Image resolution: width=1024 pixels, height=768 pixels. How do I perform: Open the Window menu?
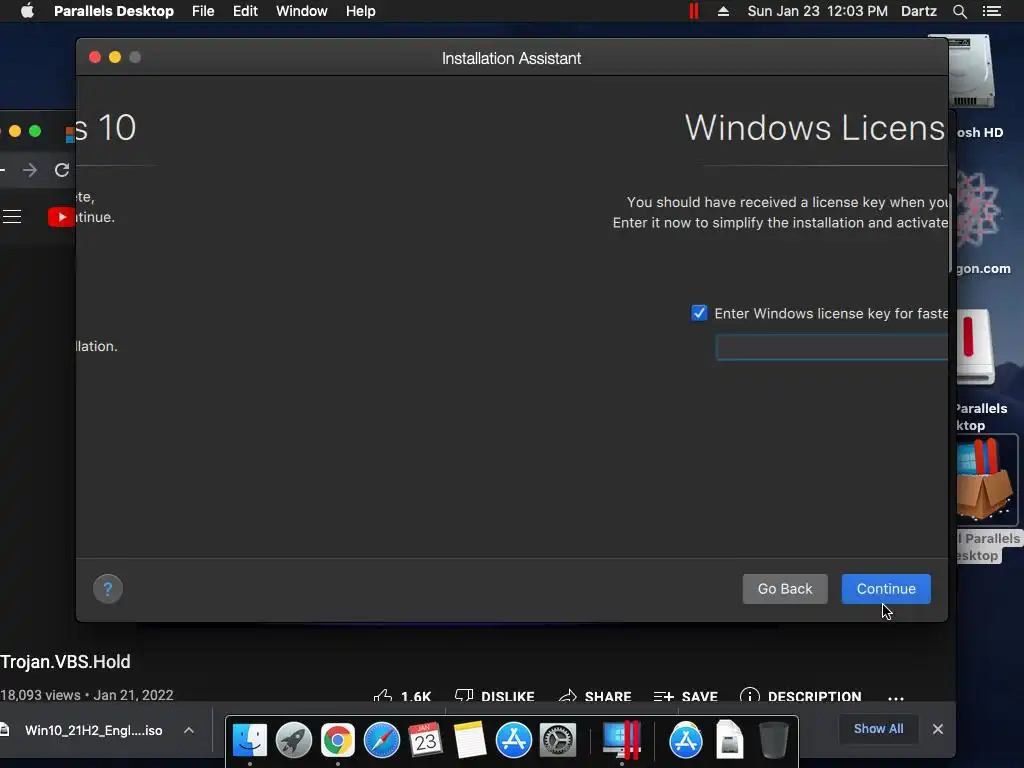click(x=302, y=11)
